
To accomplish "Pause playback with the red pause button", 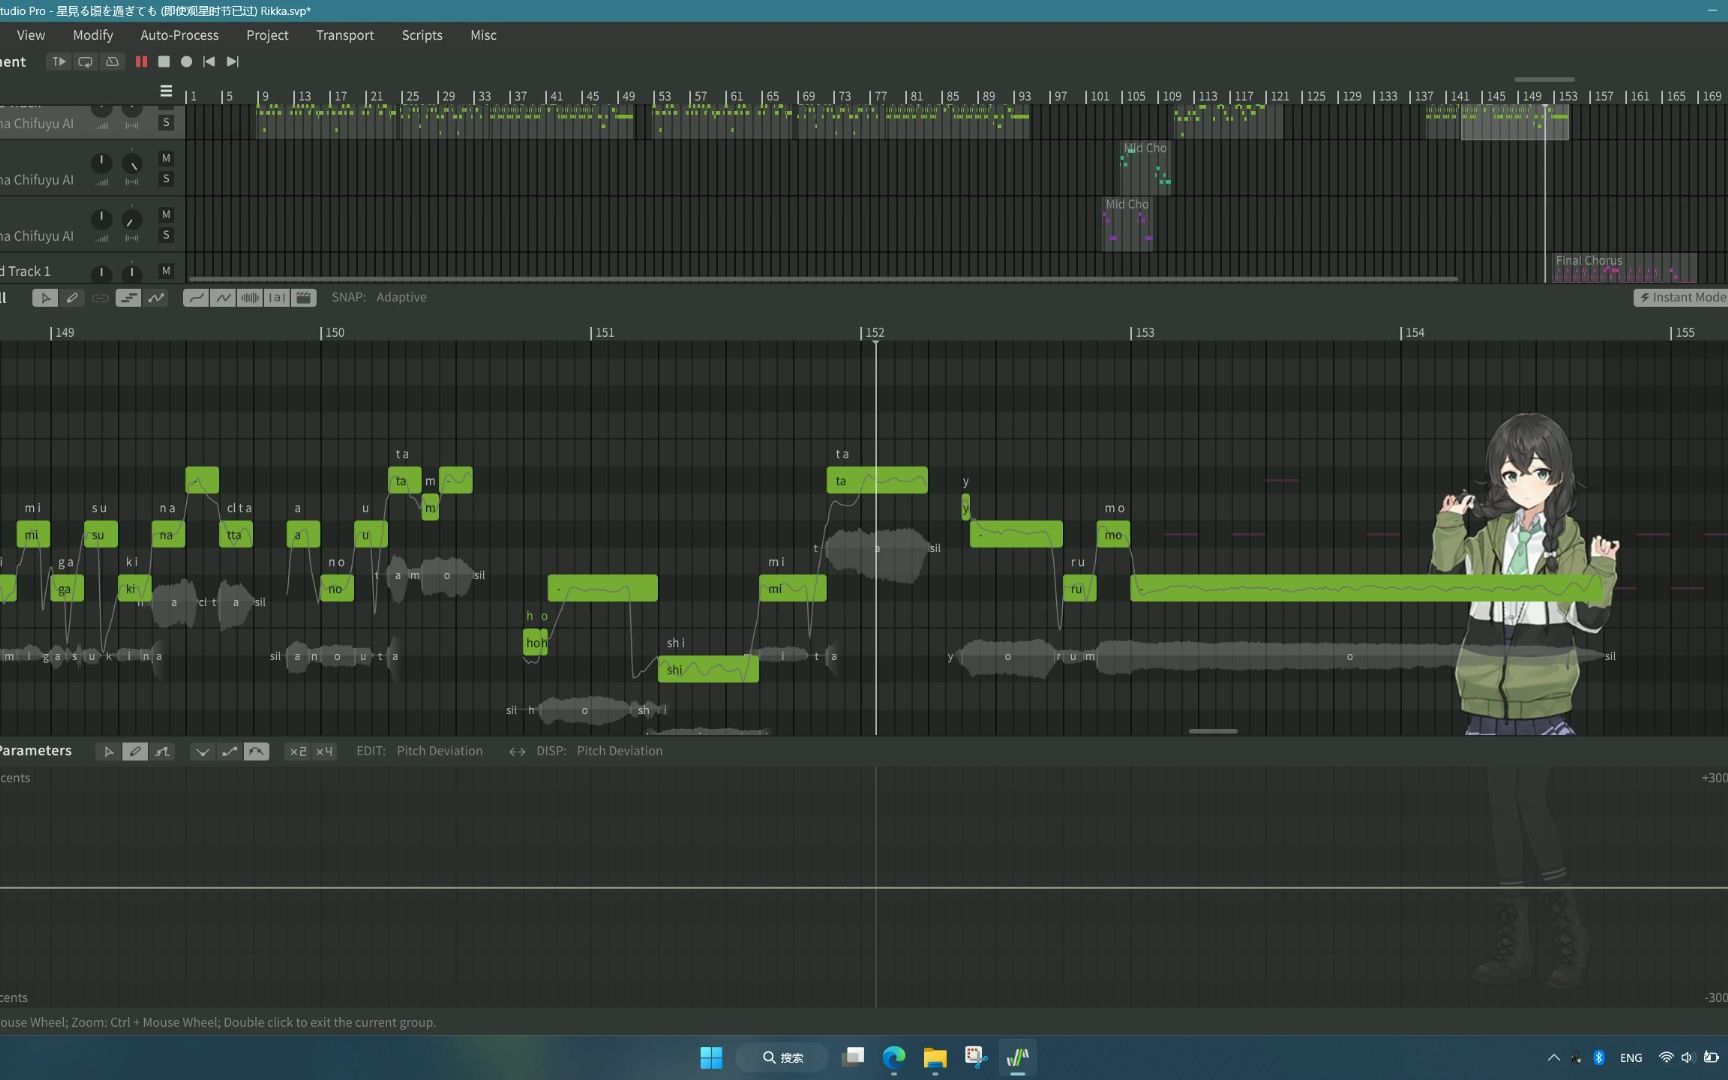I will click(x=141, y=62).
